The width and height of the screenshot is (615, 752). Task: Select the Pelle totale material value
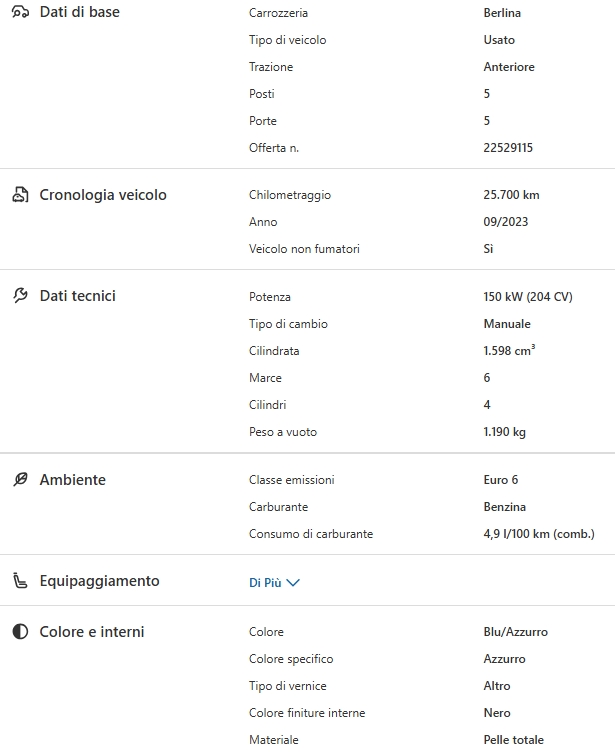[x=513, y=740]
